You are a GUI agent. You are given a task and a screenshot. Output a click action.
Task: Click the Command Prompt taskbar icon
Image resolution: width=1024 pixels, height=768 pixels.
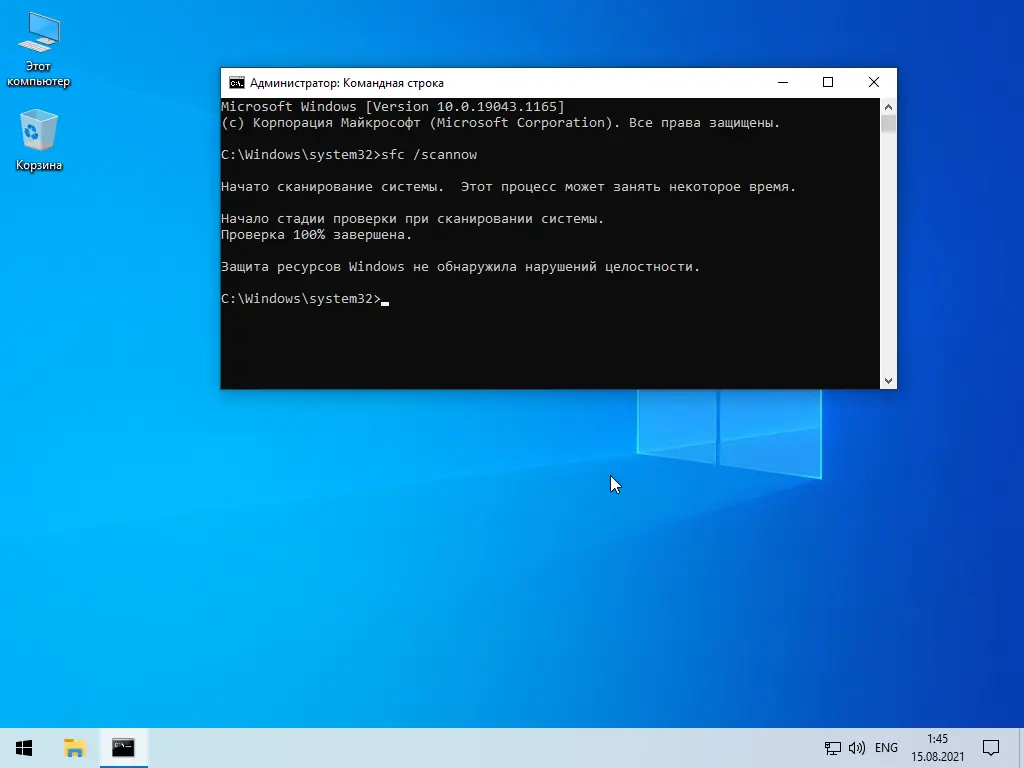(x=123, y=748)
